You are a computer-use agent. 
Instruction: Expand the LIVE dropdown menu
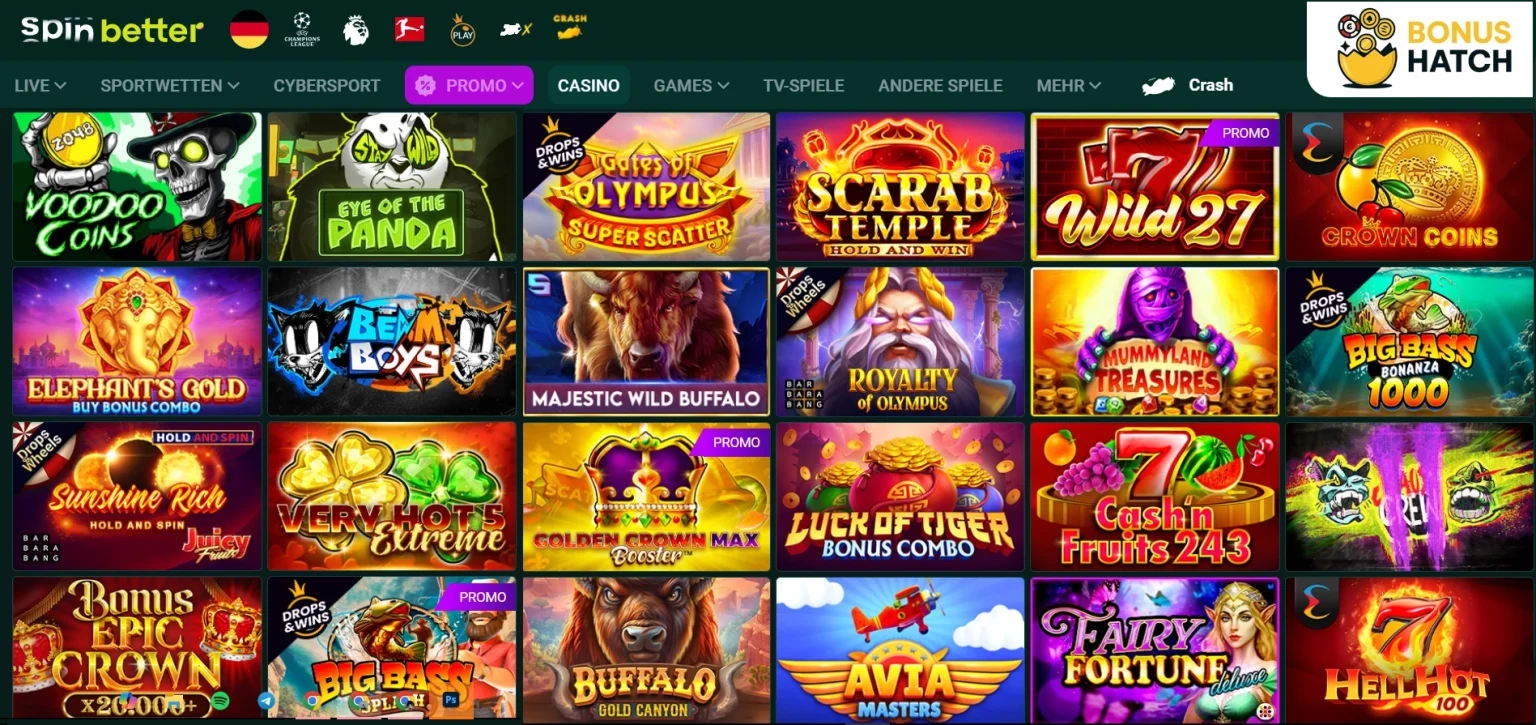(41, 86)
